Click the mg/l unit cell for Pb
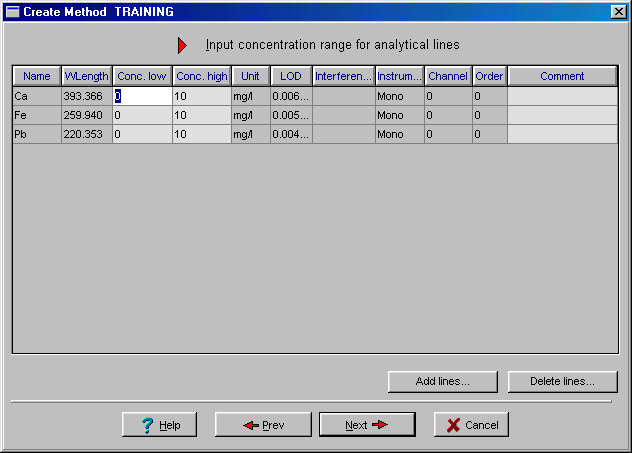Viewport: 632px width, 453px height. (x=251, y=134)
